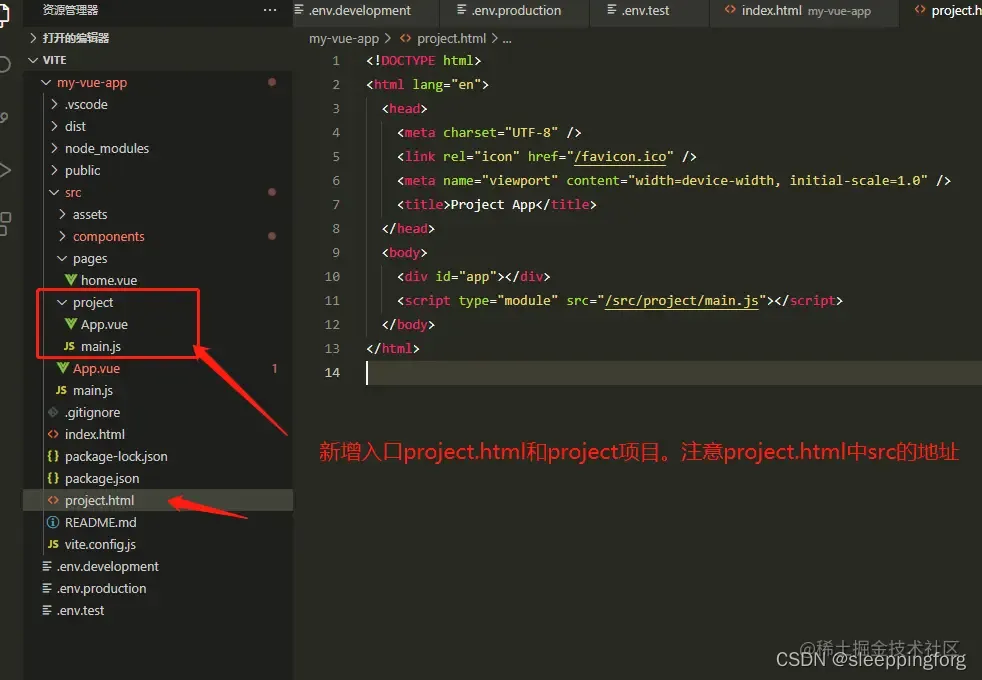Click the info icon beside README.md

(x=53, y=522)
